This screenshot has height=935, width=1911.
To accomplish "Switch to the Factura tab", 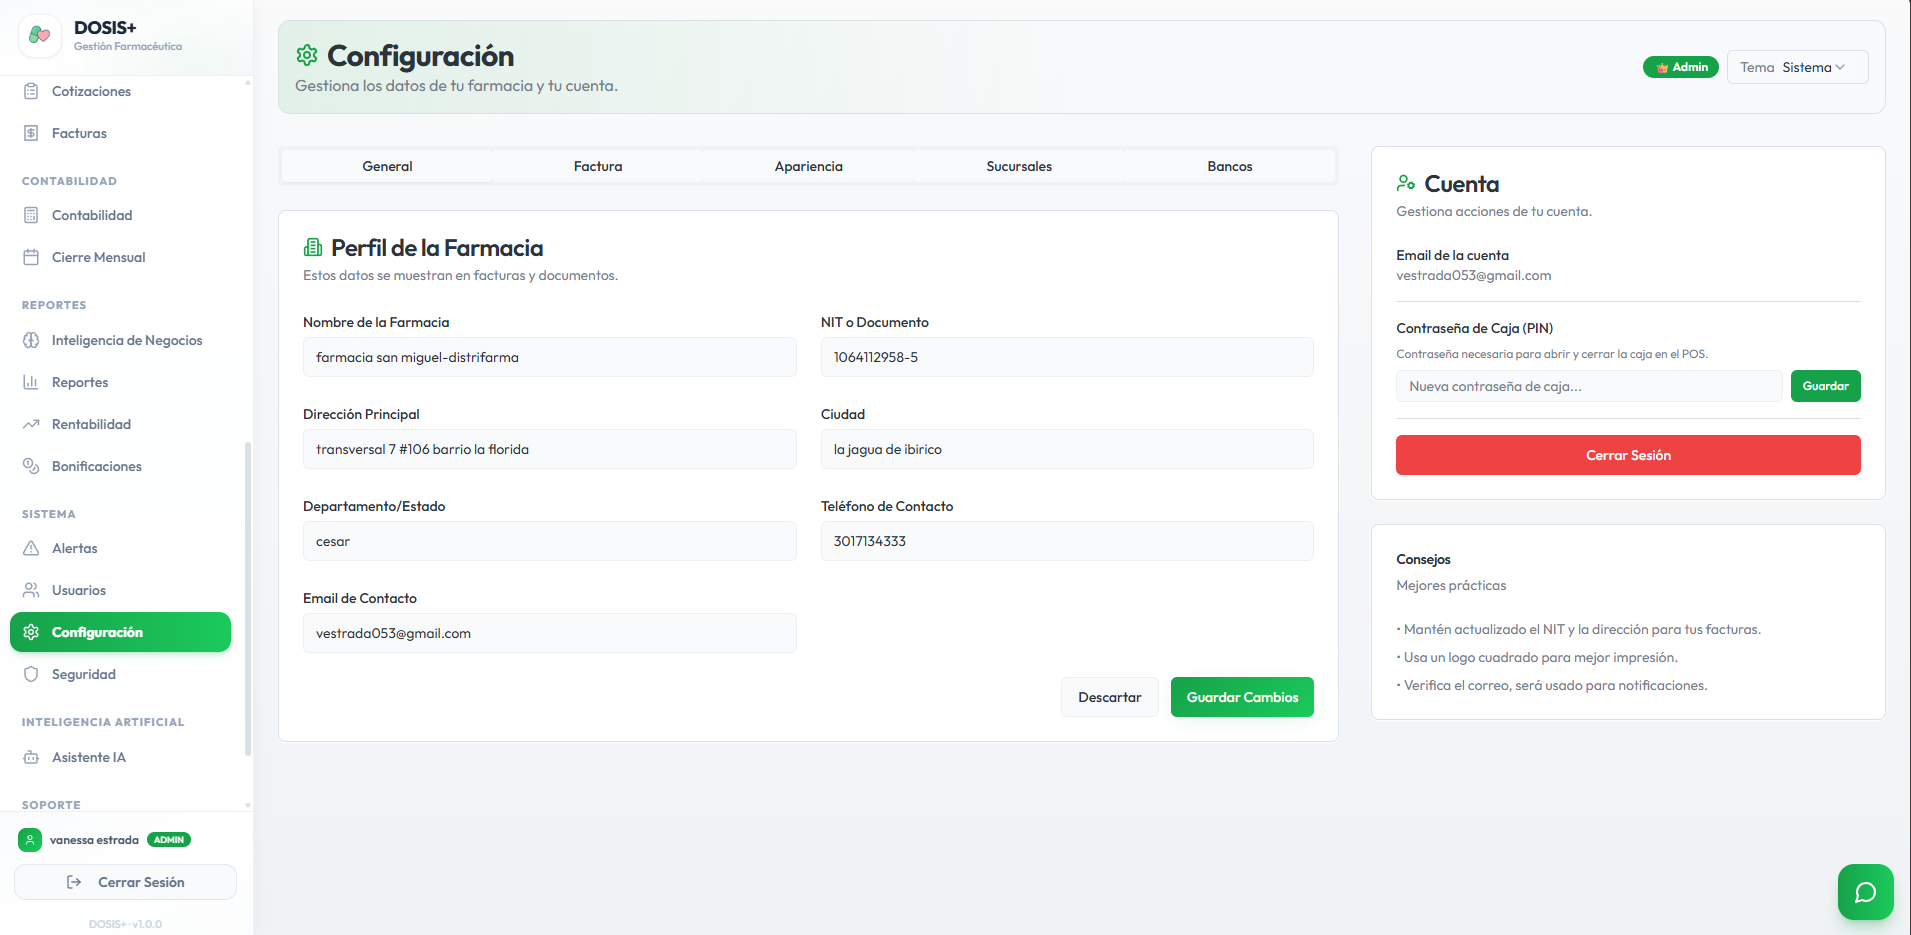I will (598, 166).
